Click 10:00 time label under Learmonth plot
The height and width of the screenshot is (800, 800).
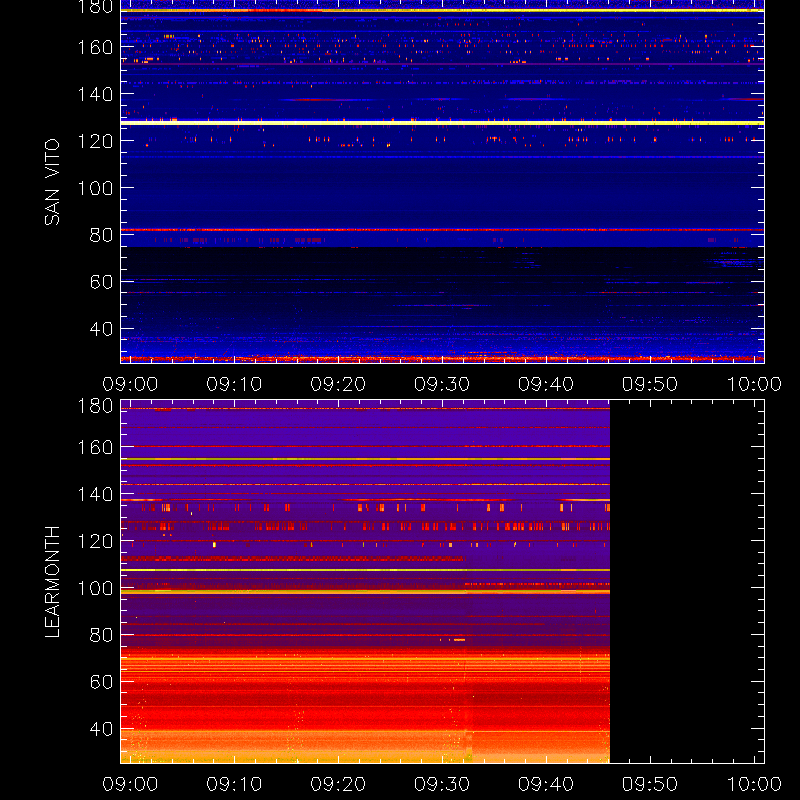(x=754, y=784)
